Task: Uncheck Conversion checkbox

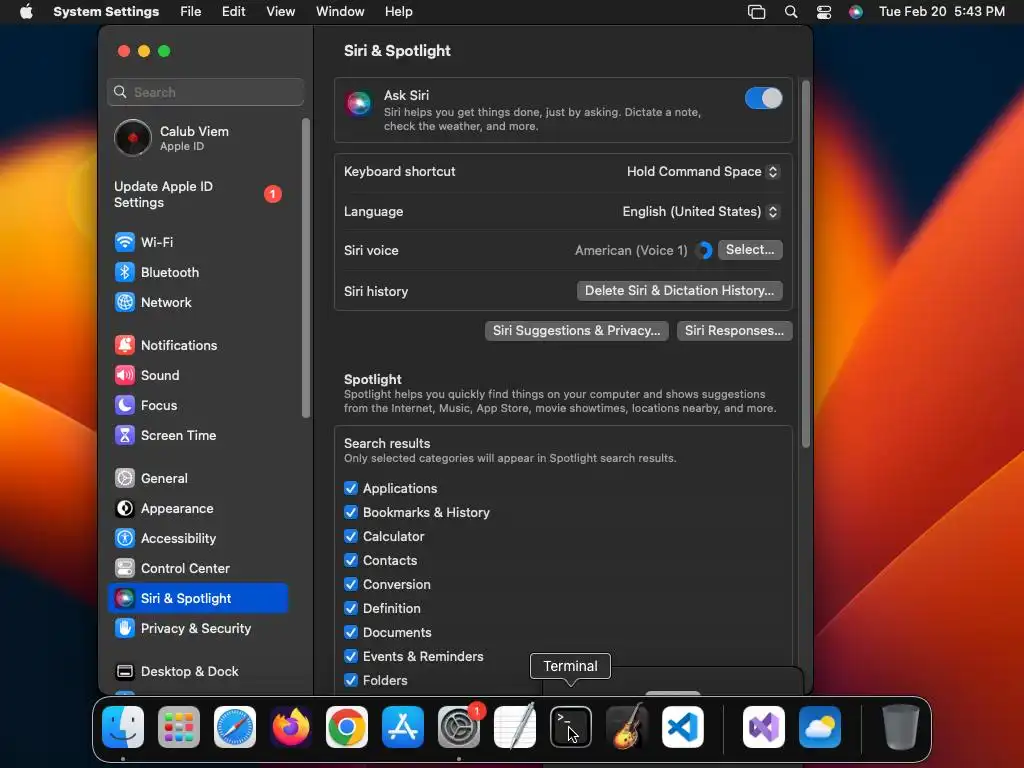Action: pos(351,584)
